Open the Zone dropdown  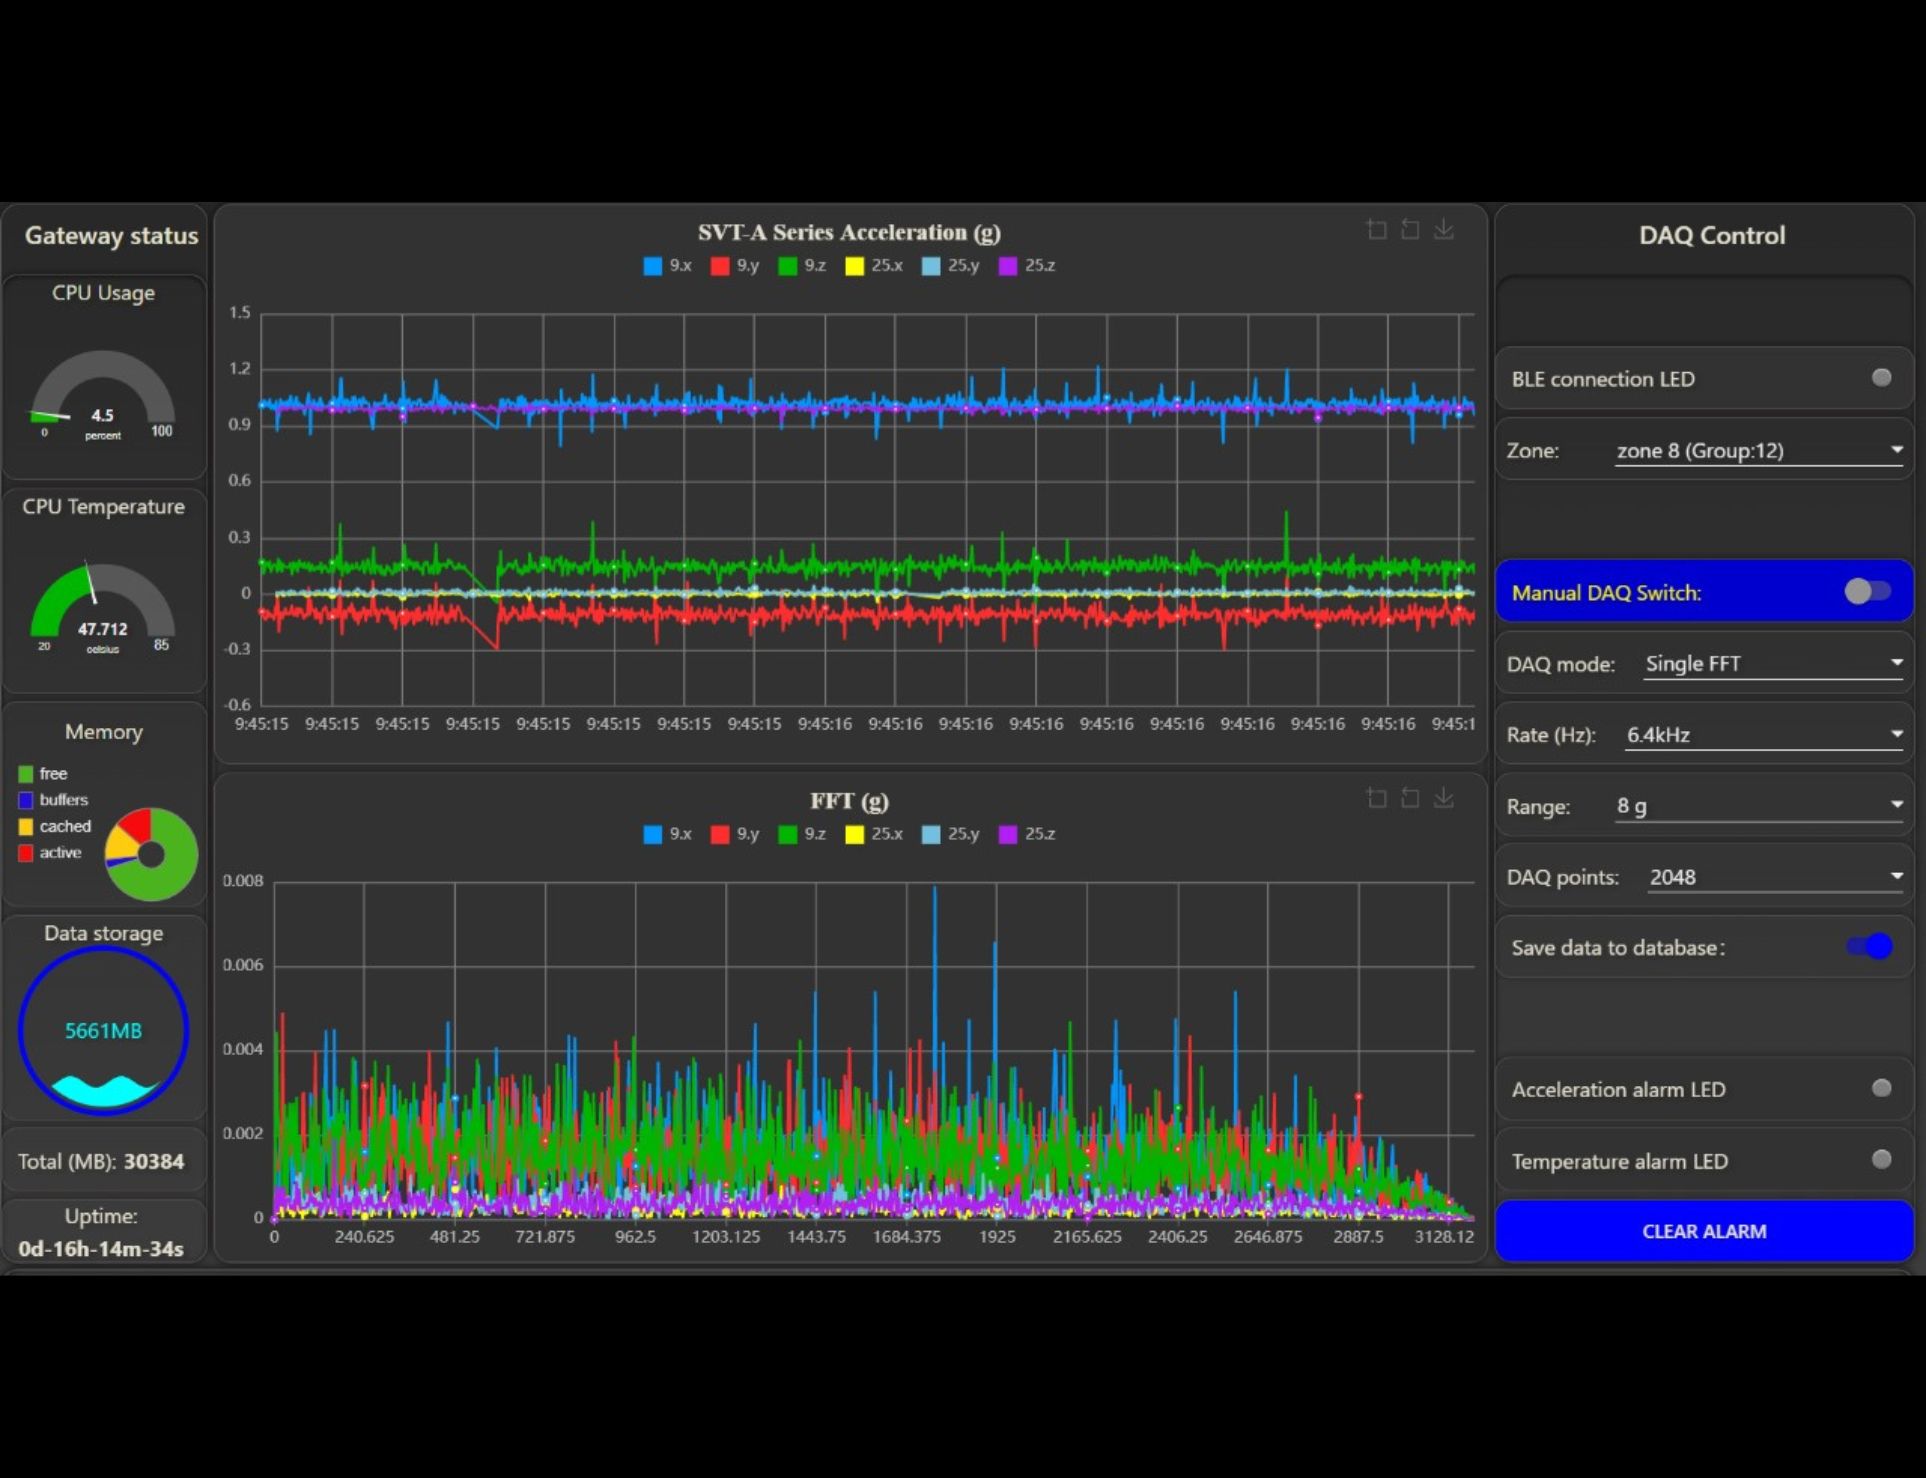pyautogui.click(x=1759, y=451)
